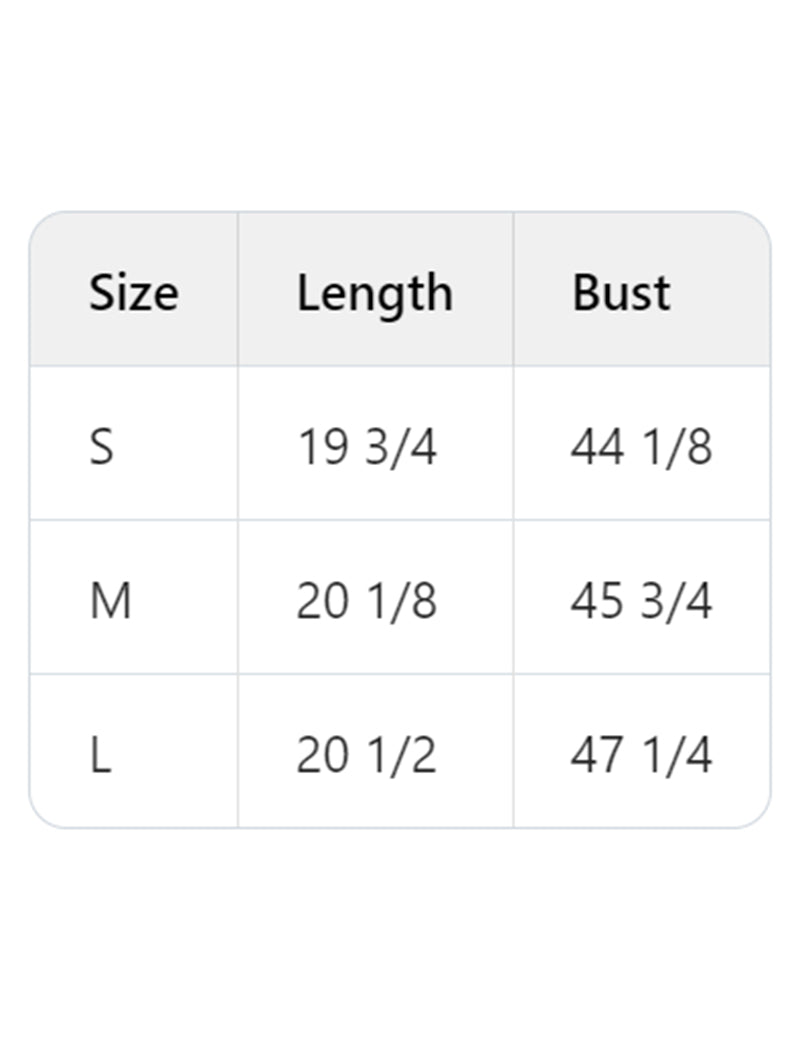Pick the length measurement for size S
The width and height of the screenshot is (800, 1050).
tap(367, 447)
